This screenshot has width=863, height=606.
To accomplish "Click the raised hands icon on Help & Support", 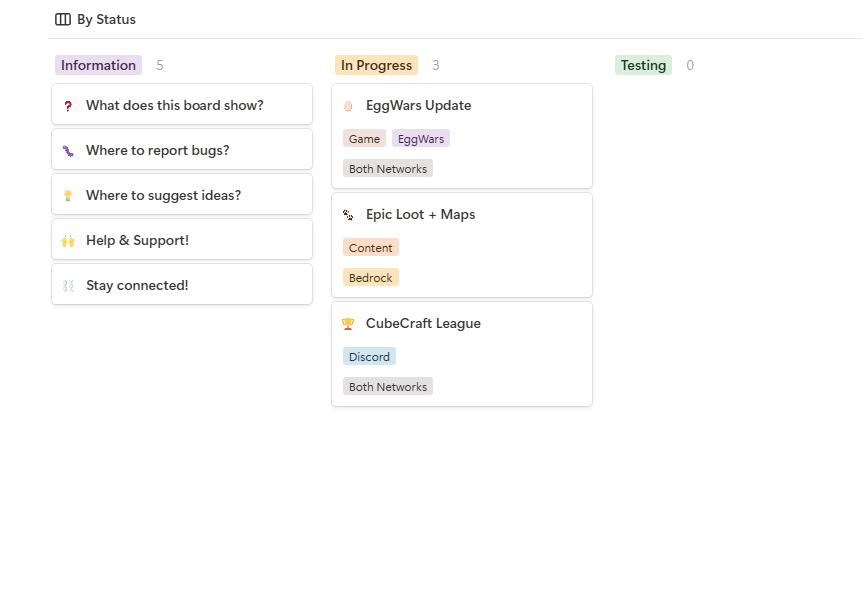I will click(x=68, y=241).
